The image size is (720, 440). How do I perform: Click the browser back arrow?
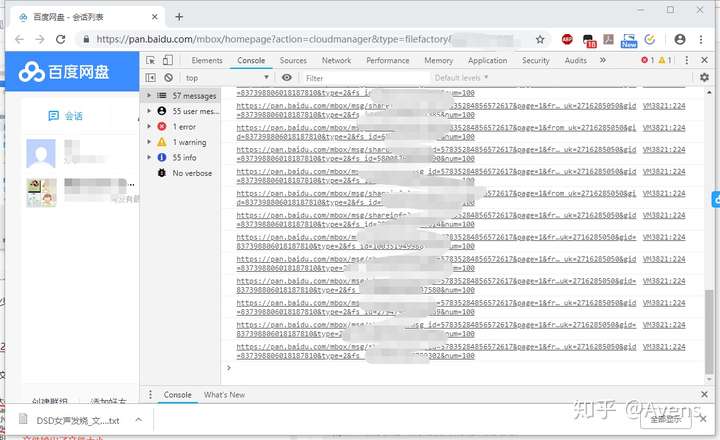coord(19,39)
